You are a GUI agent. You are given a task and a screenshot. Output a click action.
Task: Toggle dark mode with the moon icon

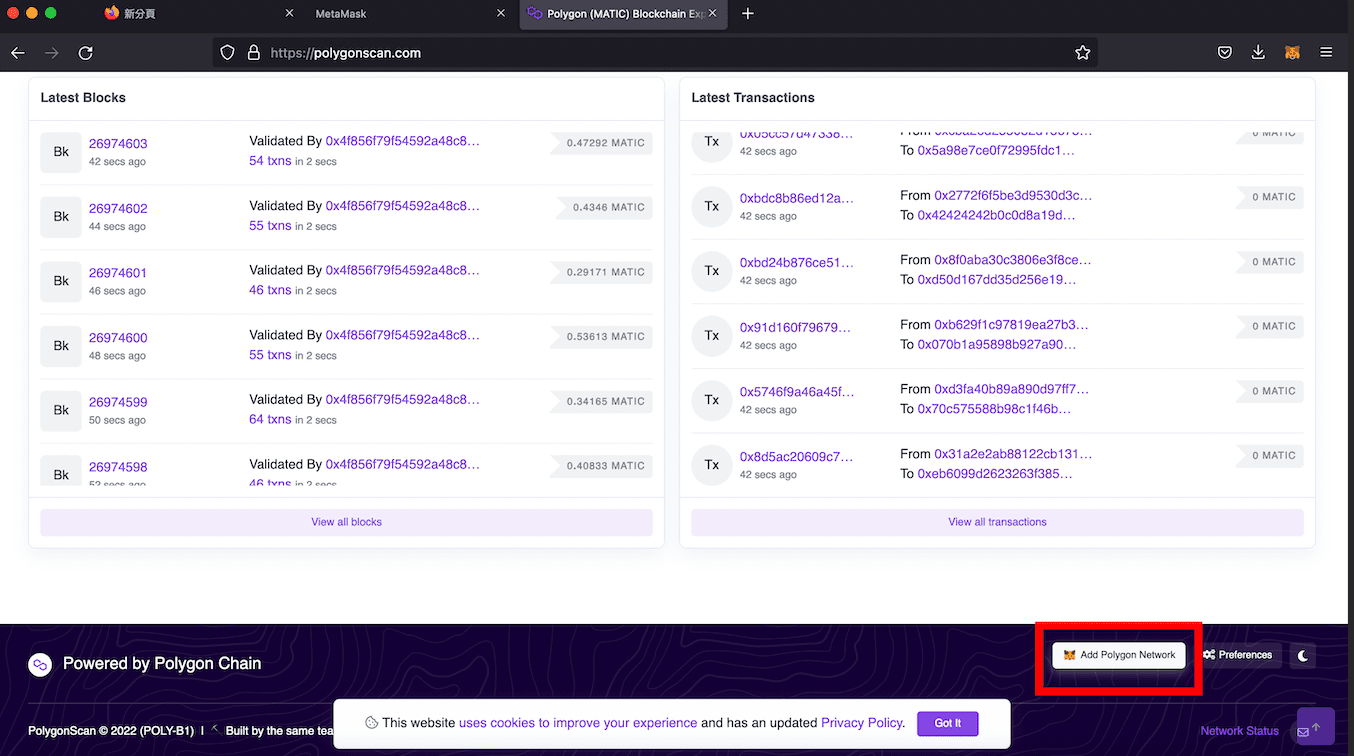[1303, 656]
